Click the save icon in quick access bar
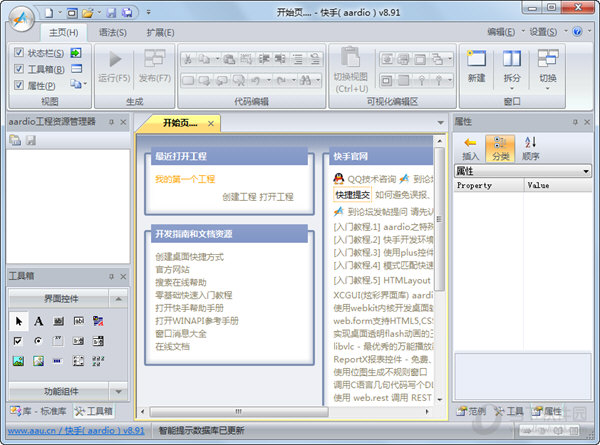This screenshot has width=600, height=445. [x=111, y=13]
